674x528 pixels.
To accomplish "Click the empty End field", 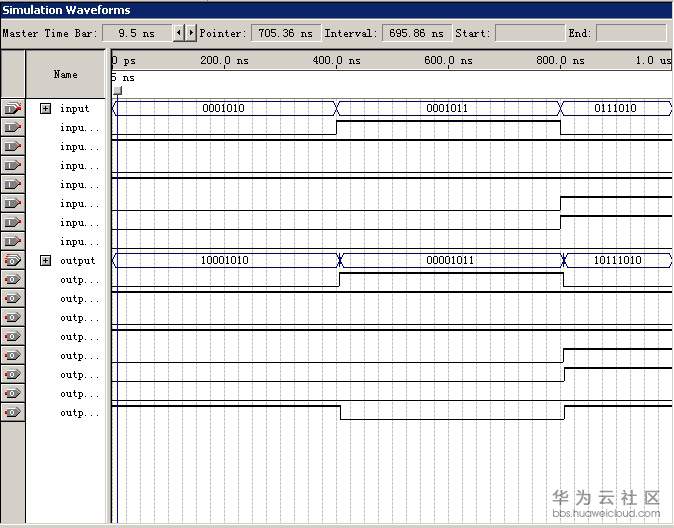I will point(631,33).
